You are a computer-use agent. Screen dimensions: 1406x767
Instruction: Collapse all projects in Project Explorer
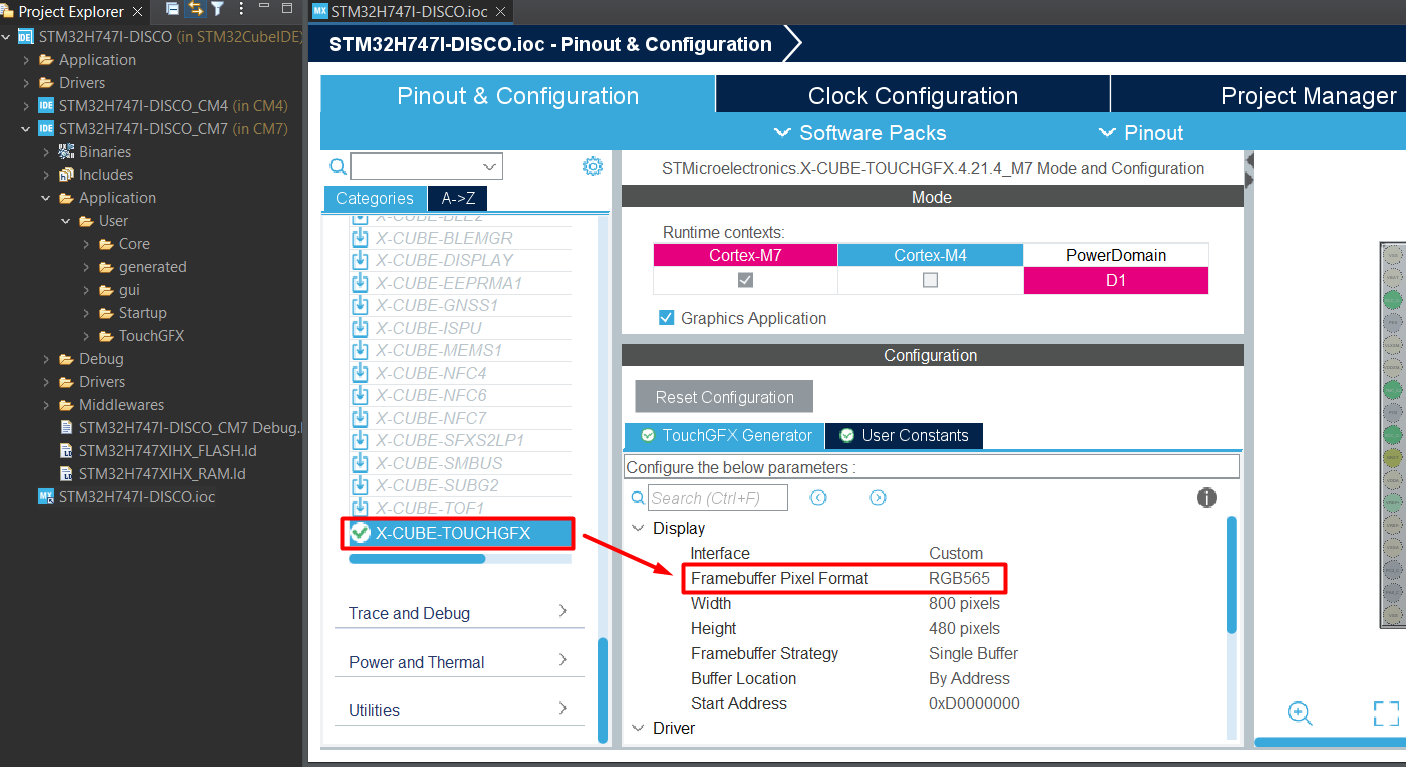click(x=172, y=8)
